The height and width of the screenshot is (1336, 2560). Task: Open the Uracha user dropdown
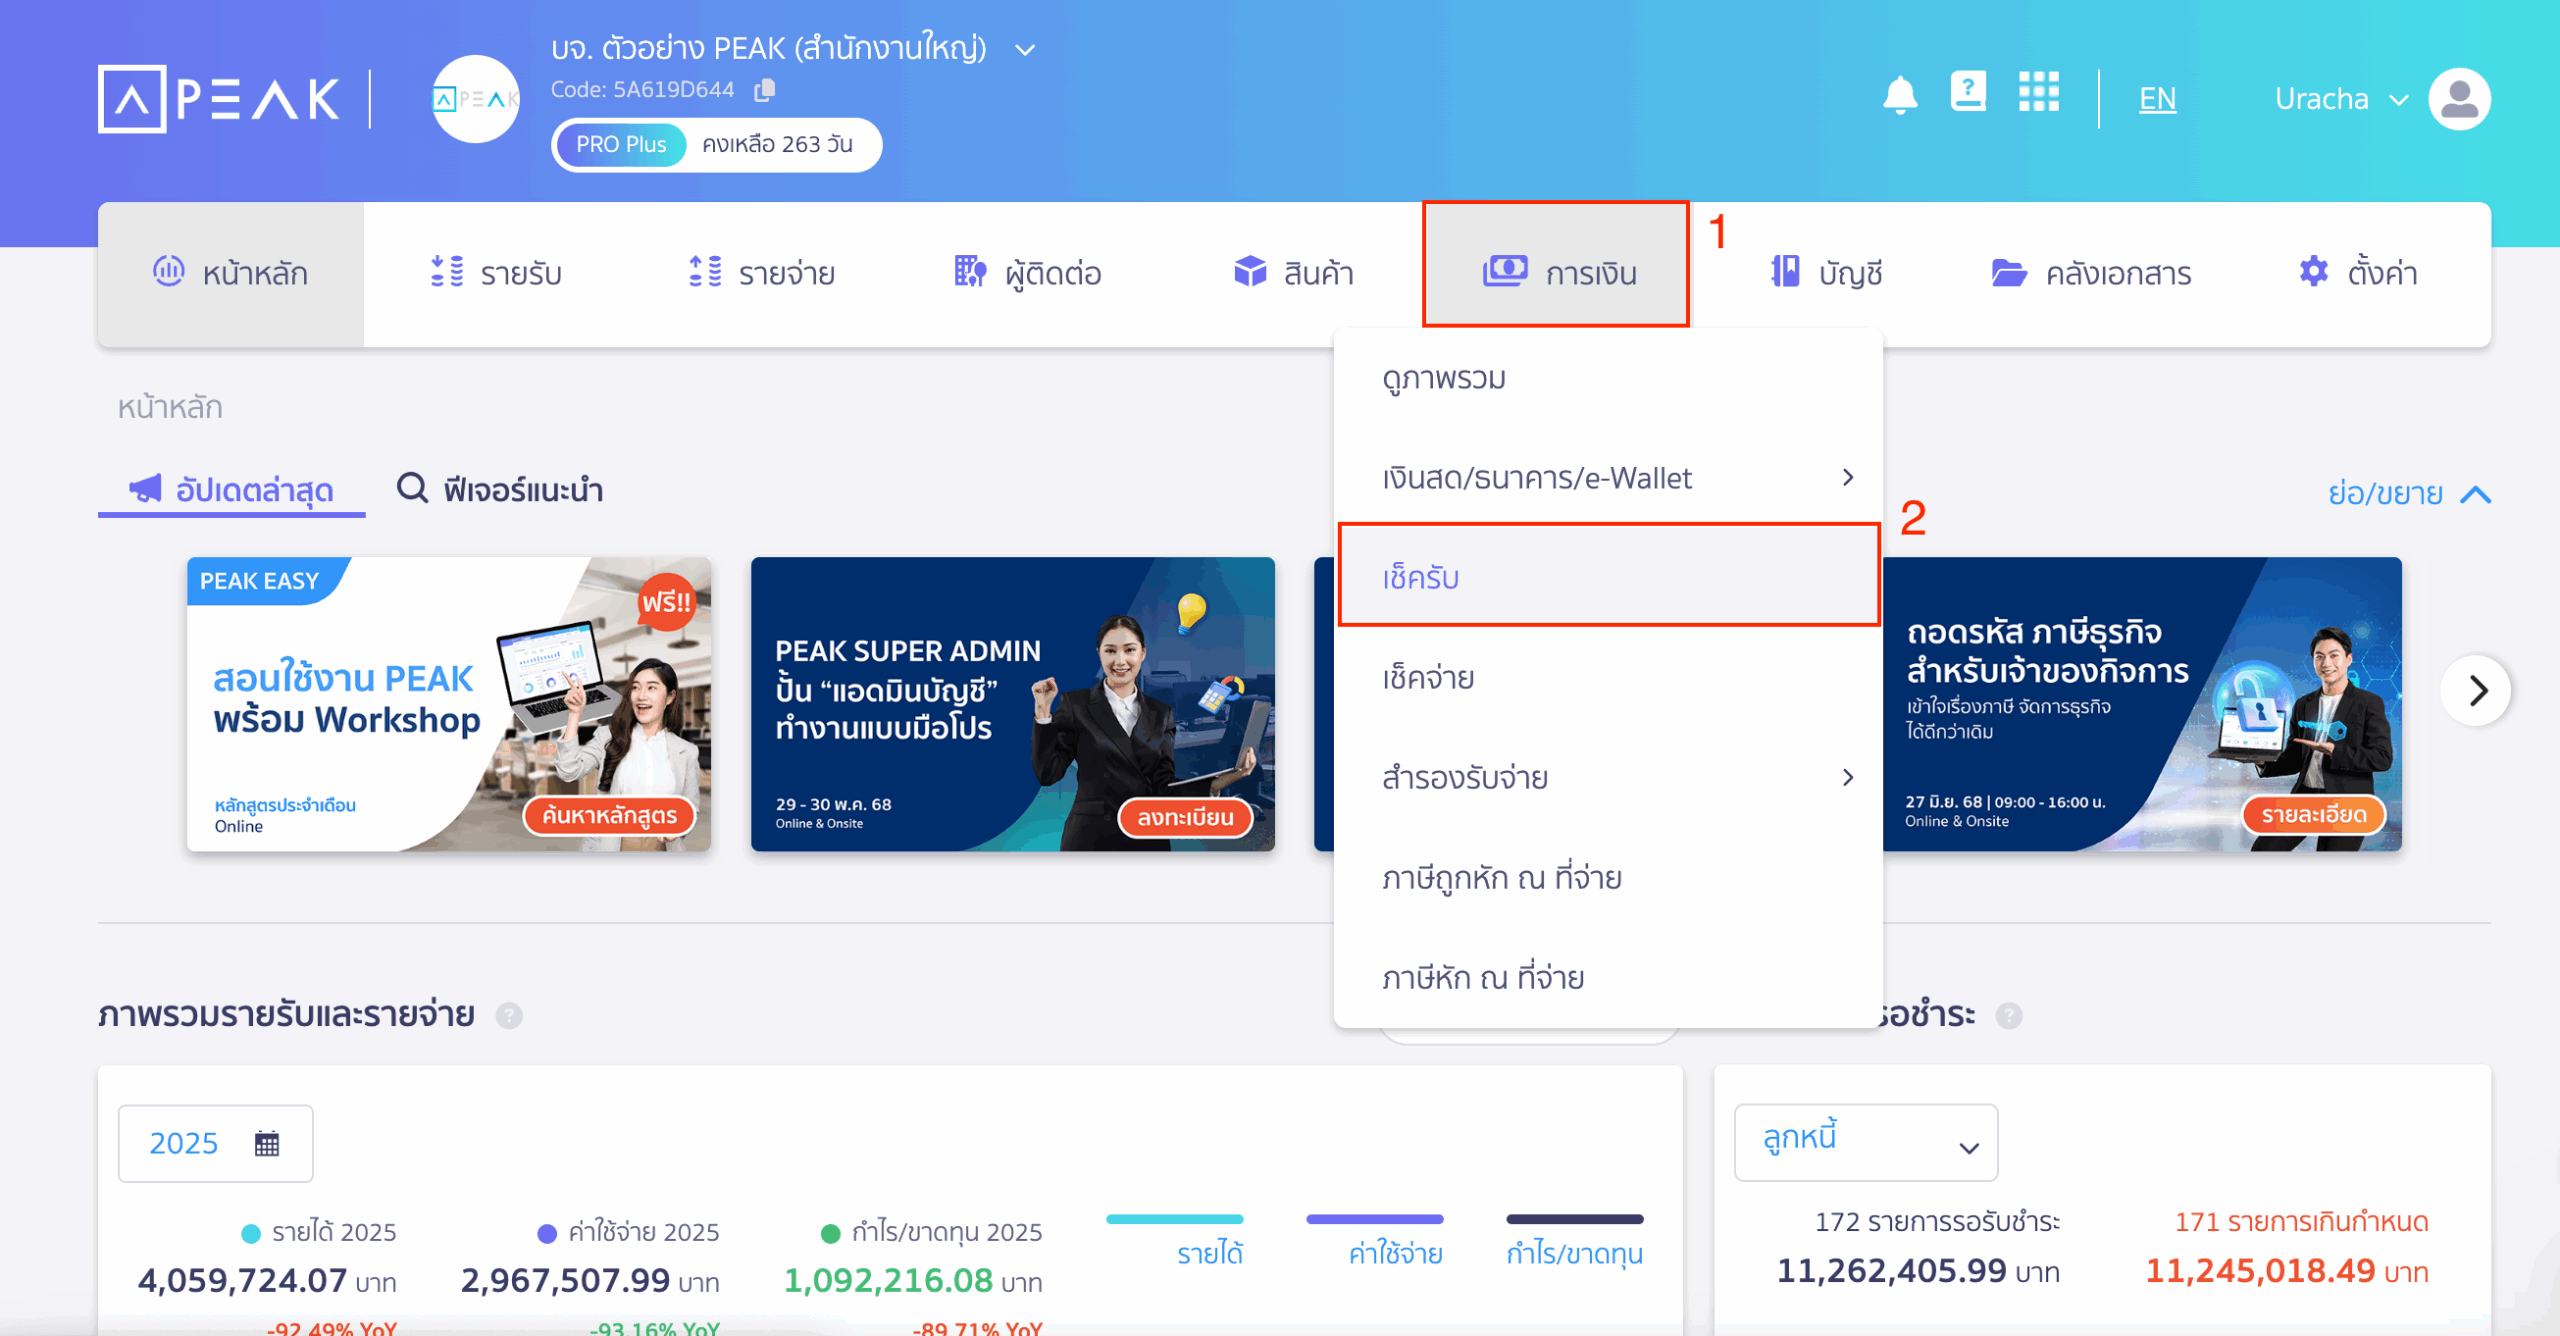coord(2340,99)
